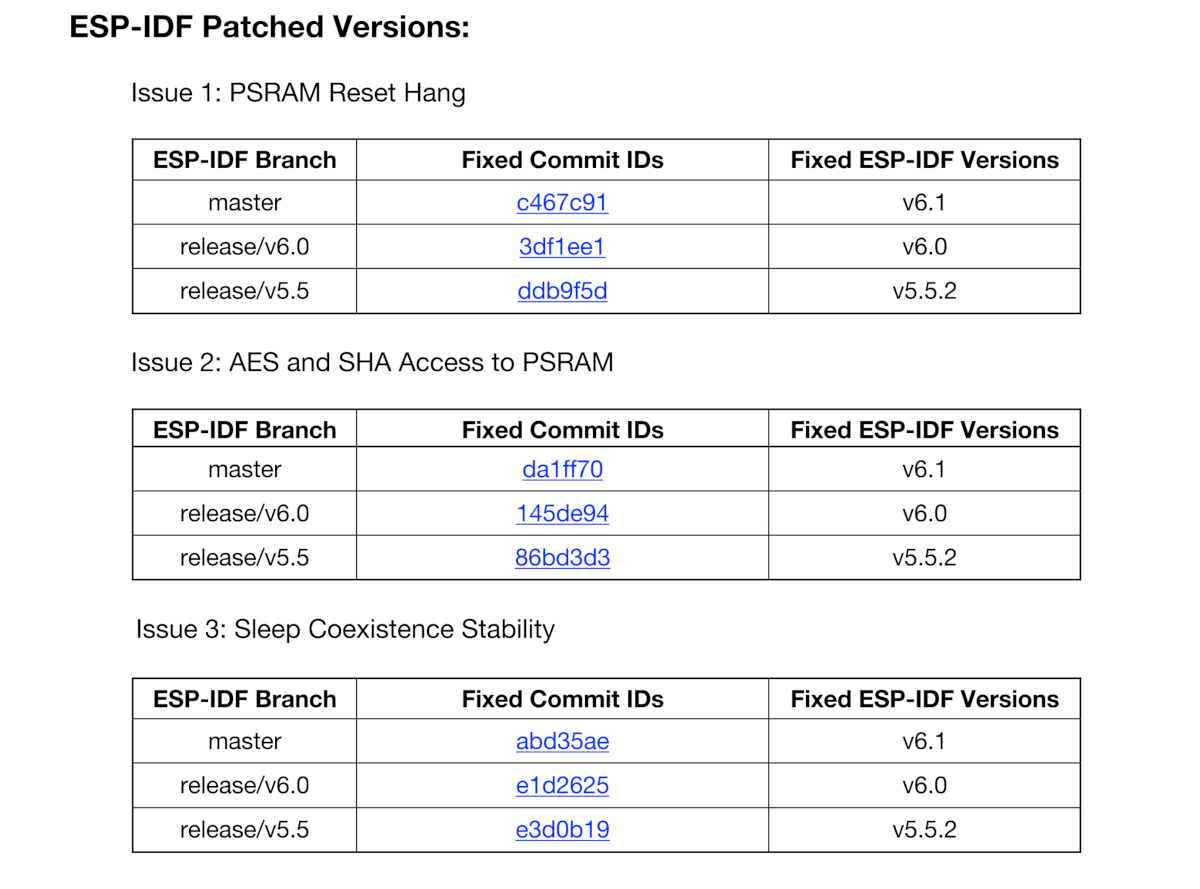Click the ddb9f5d commit ID link
Image resolution: width=1200 pixels, height=889 pixels.
pos(562,291)
